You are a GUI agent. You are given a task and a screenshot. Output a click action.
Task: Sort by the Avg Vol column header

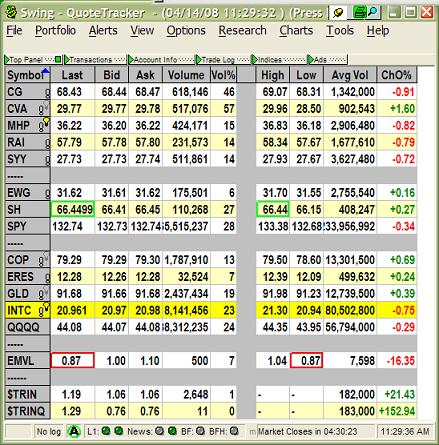(x=350, y=75)
